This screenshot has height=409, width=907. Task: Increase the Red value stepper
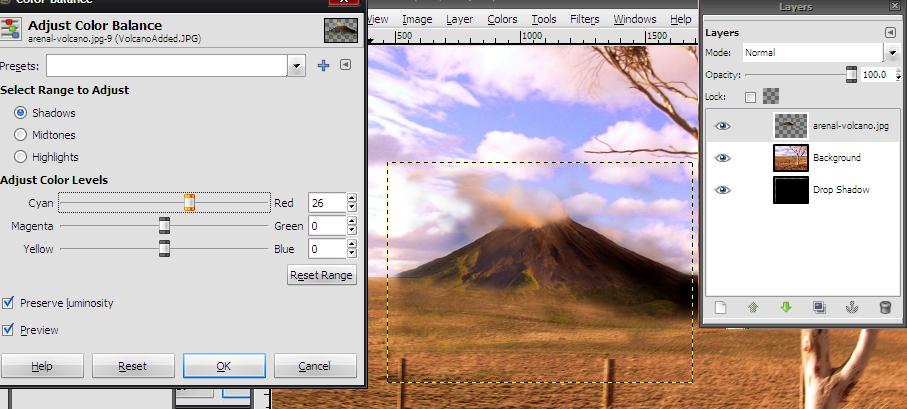click(x=352, y=198)
